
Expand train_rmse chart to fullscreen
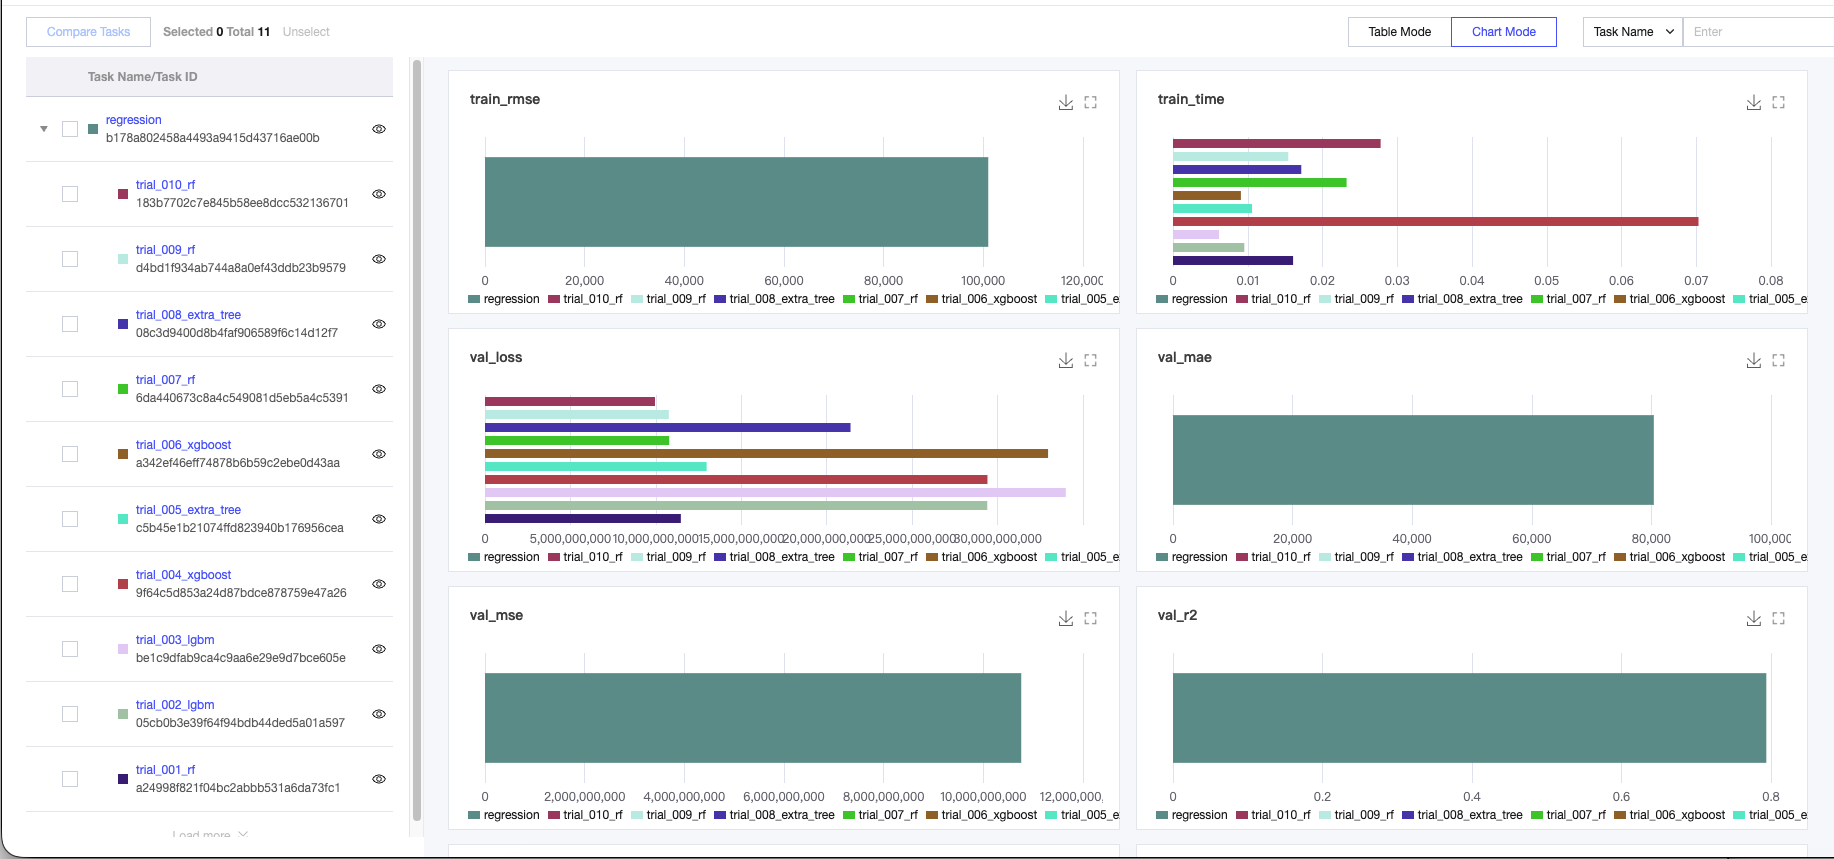(x=1091, y=102)
